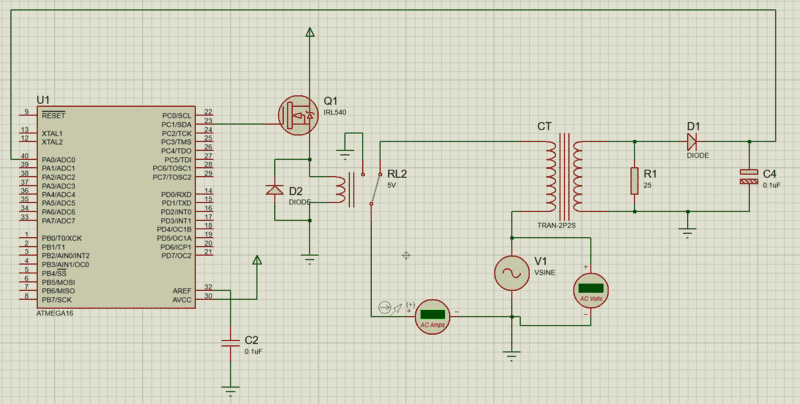Viewport: 800px width, 404px height.
Task: Click the power terminal above Q1
Action: pyautogui.click(x=310, y=34)
